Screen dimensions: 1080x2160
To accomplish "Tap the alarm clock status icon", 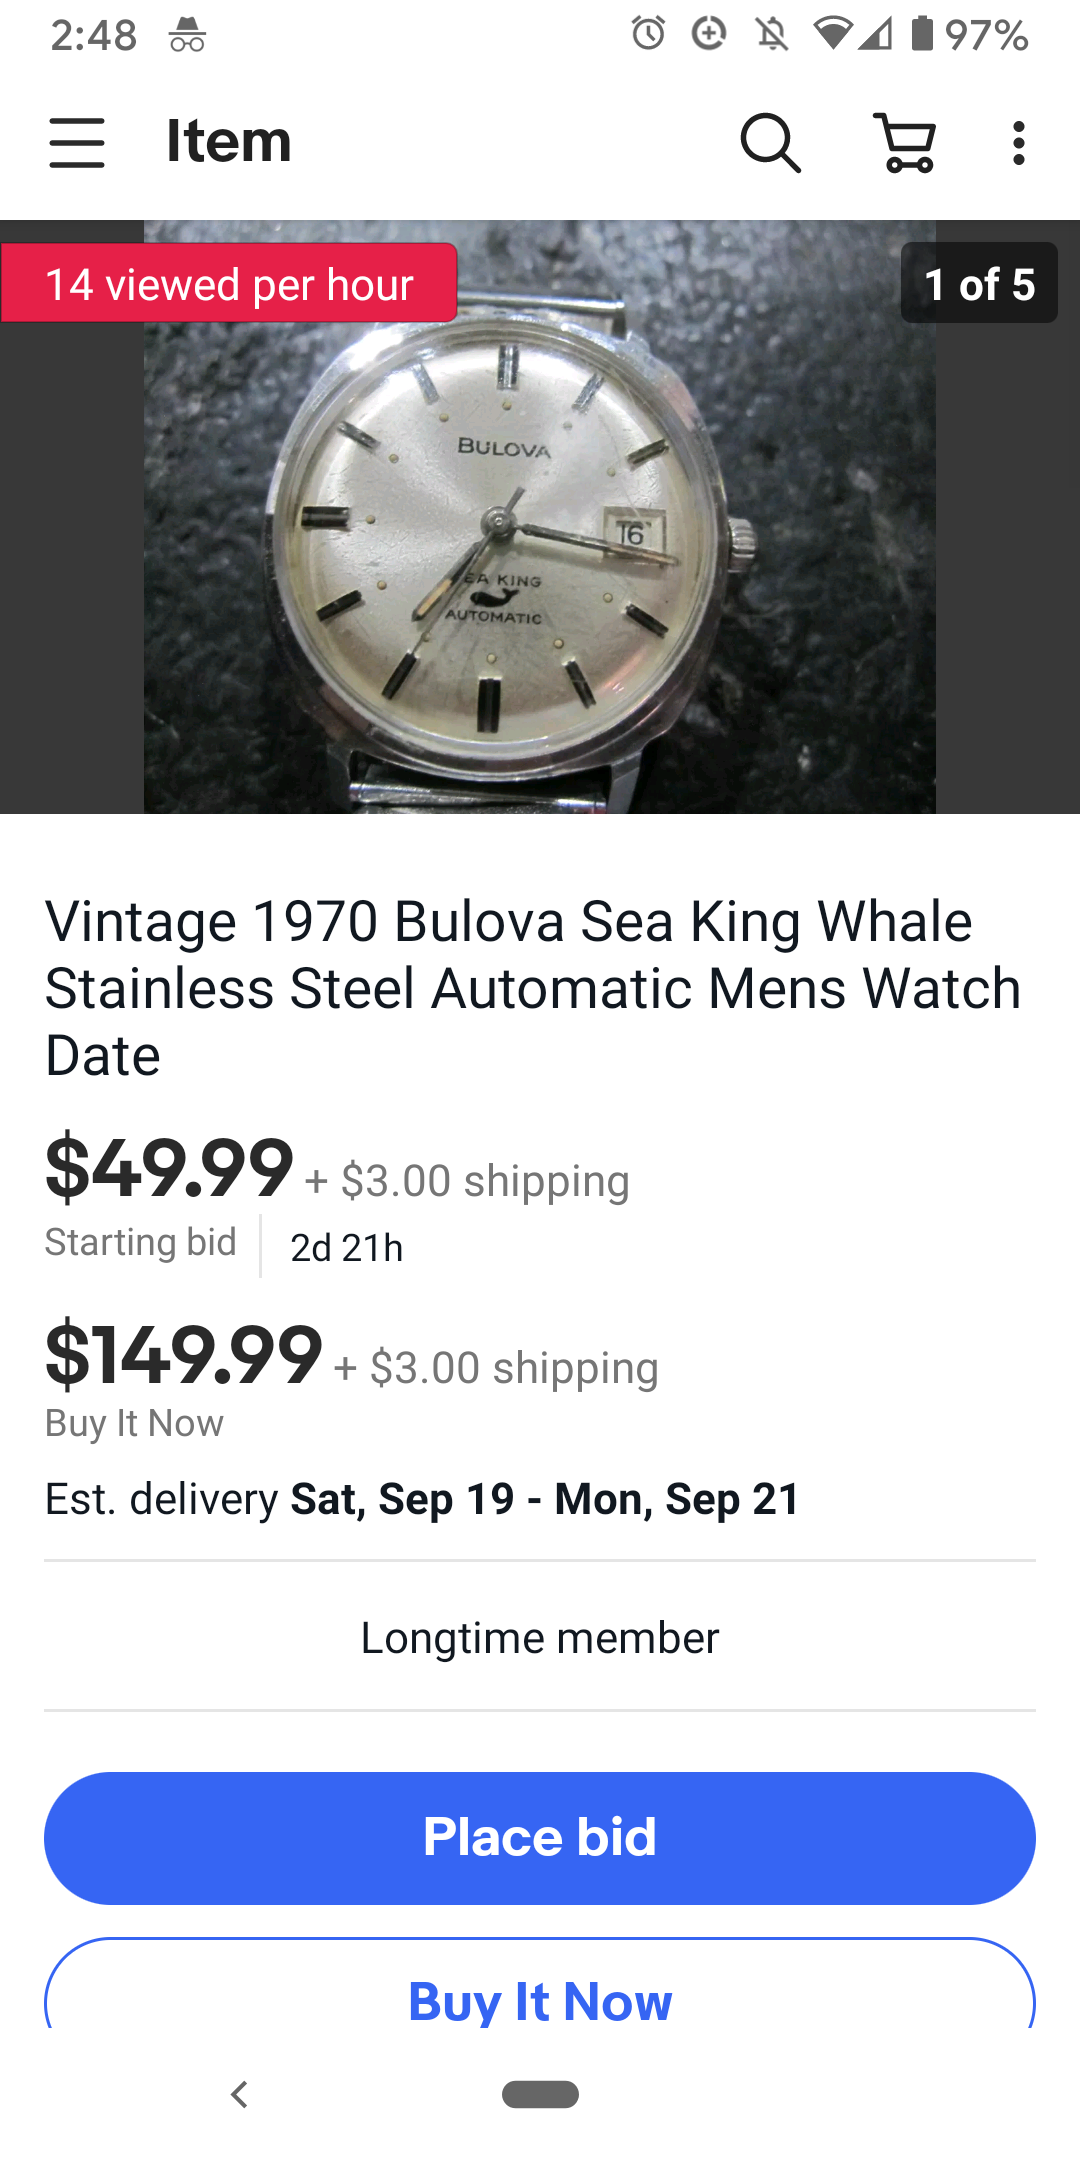I will [x=648, y=34].
